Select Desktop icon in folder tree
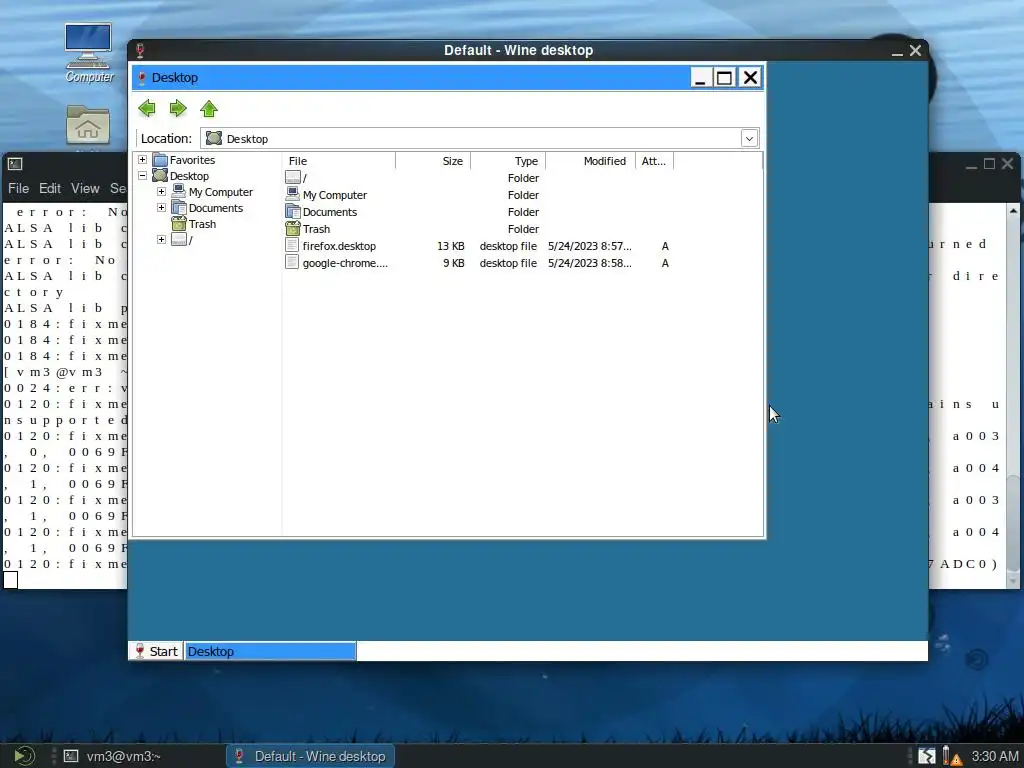This screenshot has width=1024, height=768. [x=160, y=176]
